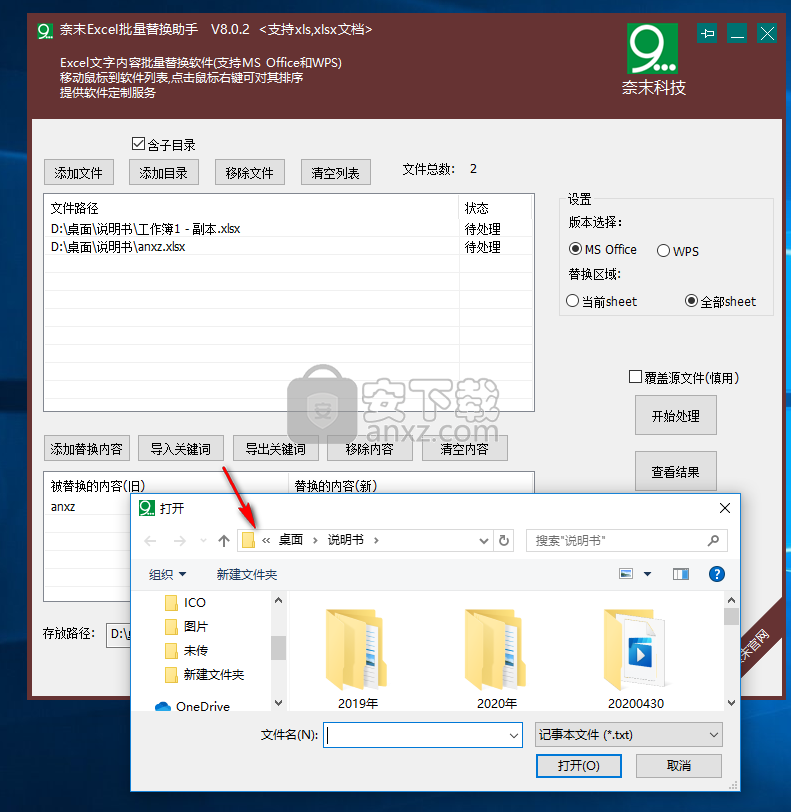Click the search magnifier icon
The width and height of the screenshot is (791, 812).
(713, 541)
